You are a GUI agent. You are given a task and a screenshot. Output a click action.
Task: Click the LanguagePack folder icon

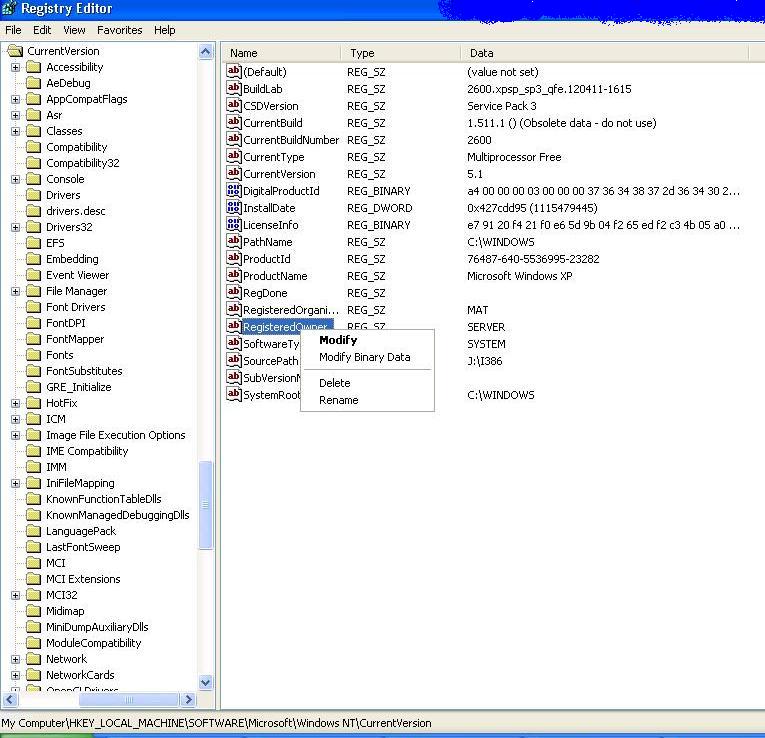(x=33, y=531)
